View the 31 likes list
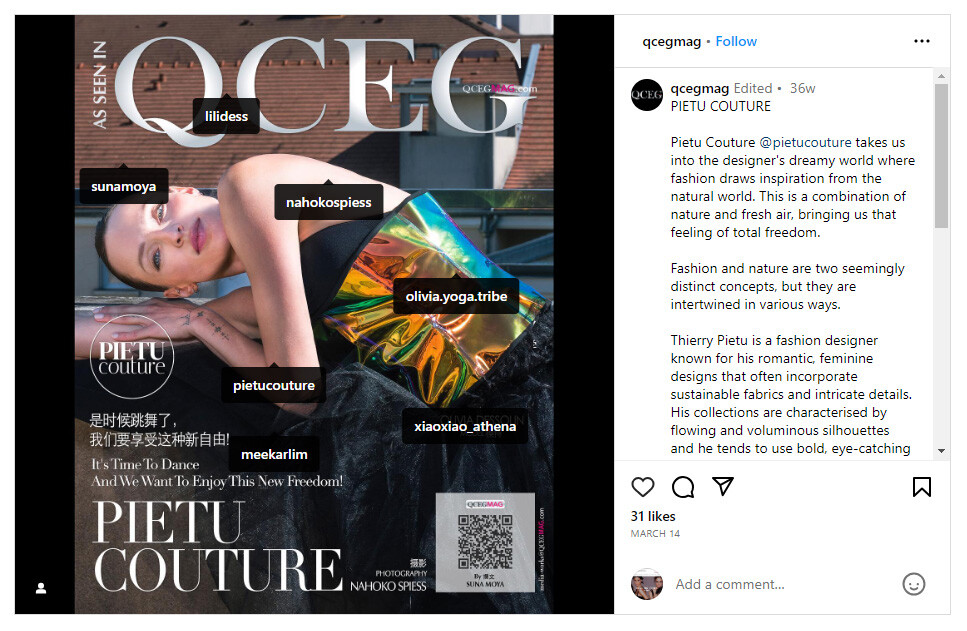Viewport: 967px width, 631px height. point(653,516)
